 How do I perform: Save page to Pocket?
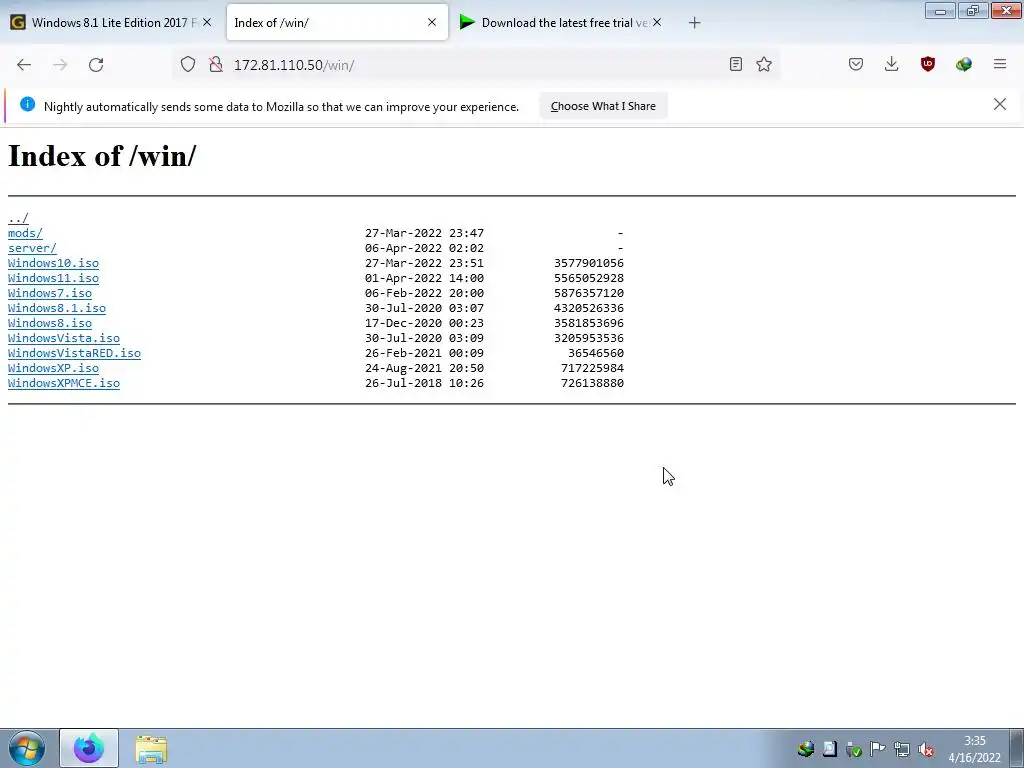click(856, 64)
